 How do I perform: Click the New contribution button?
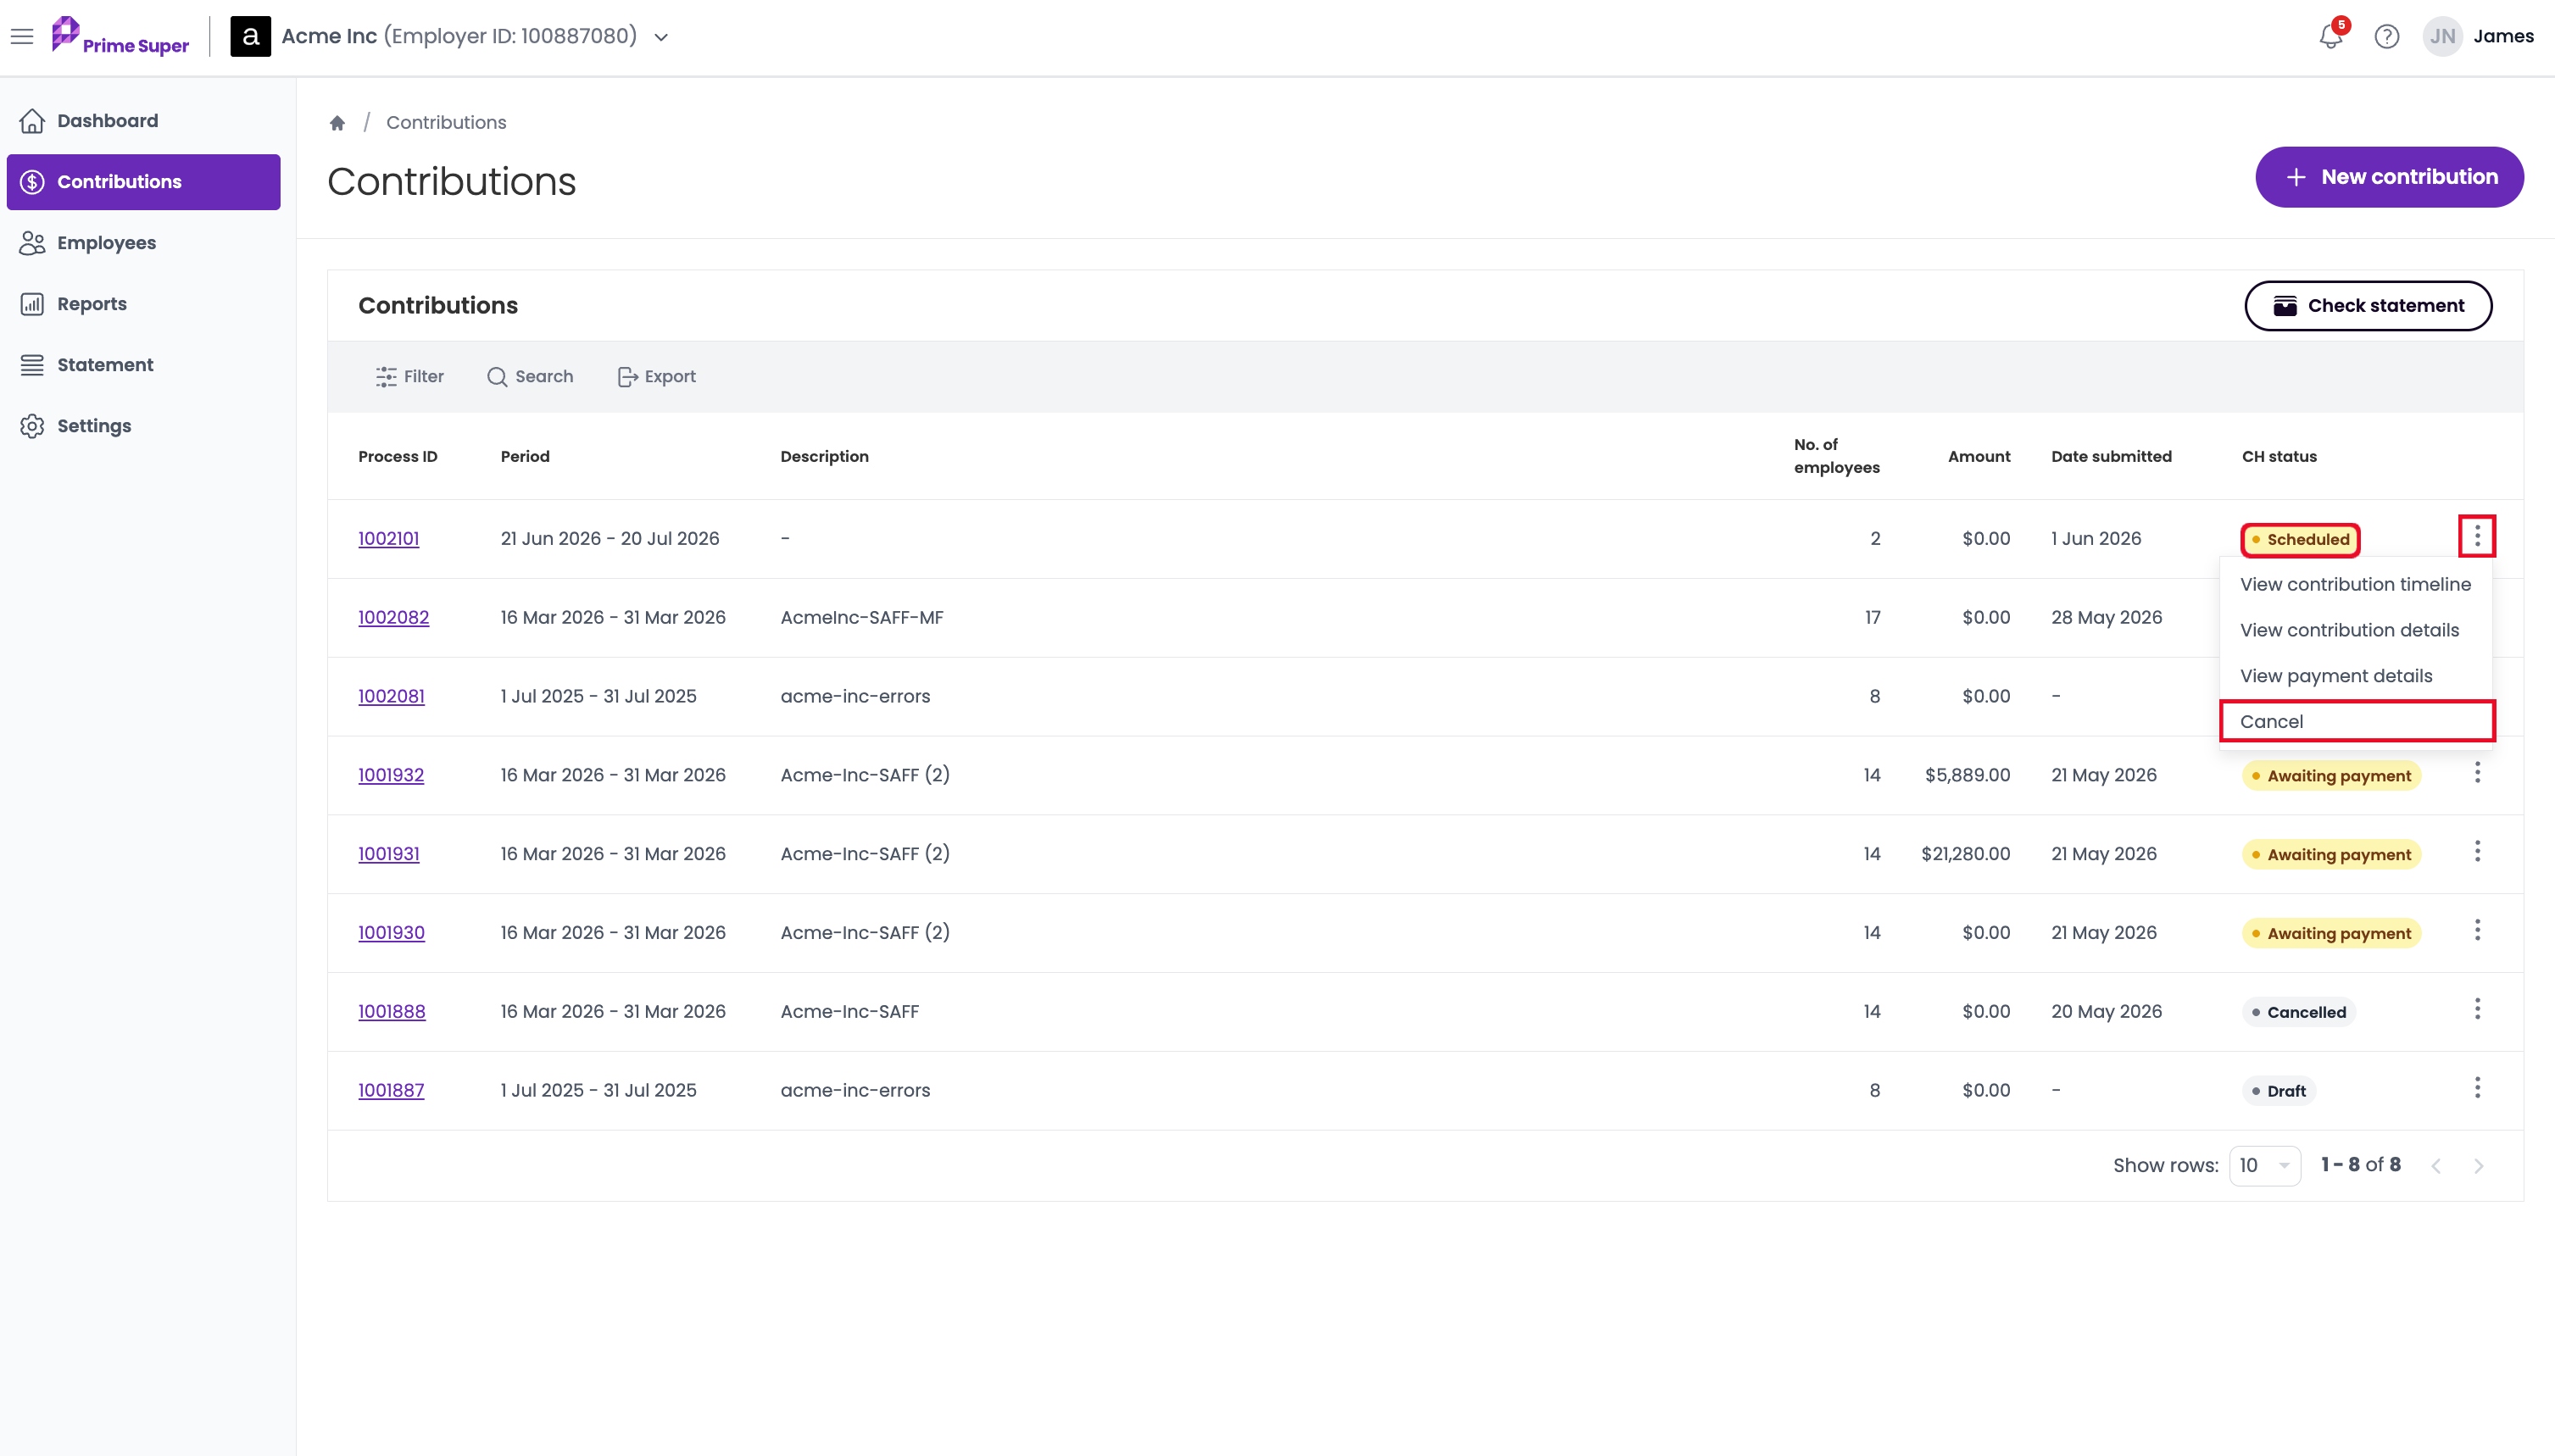pos(2389,177)
